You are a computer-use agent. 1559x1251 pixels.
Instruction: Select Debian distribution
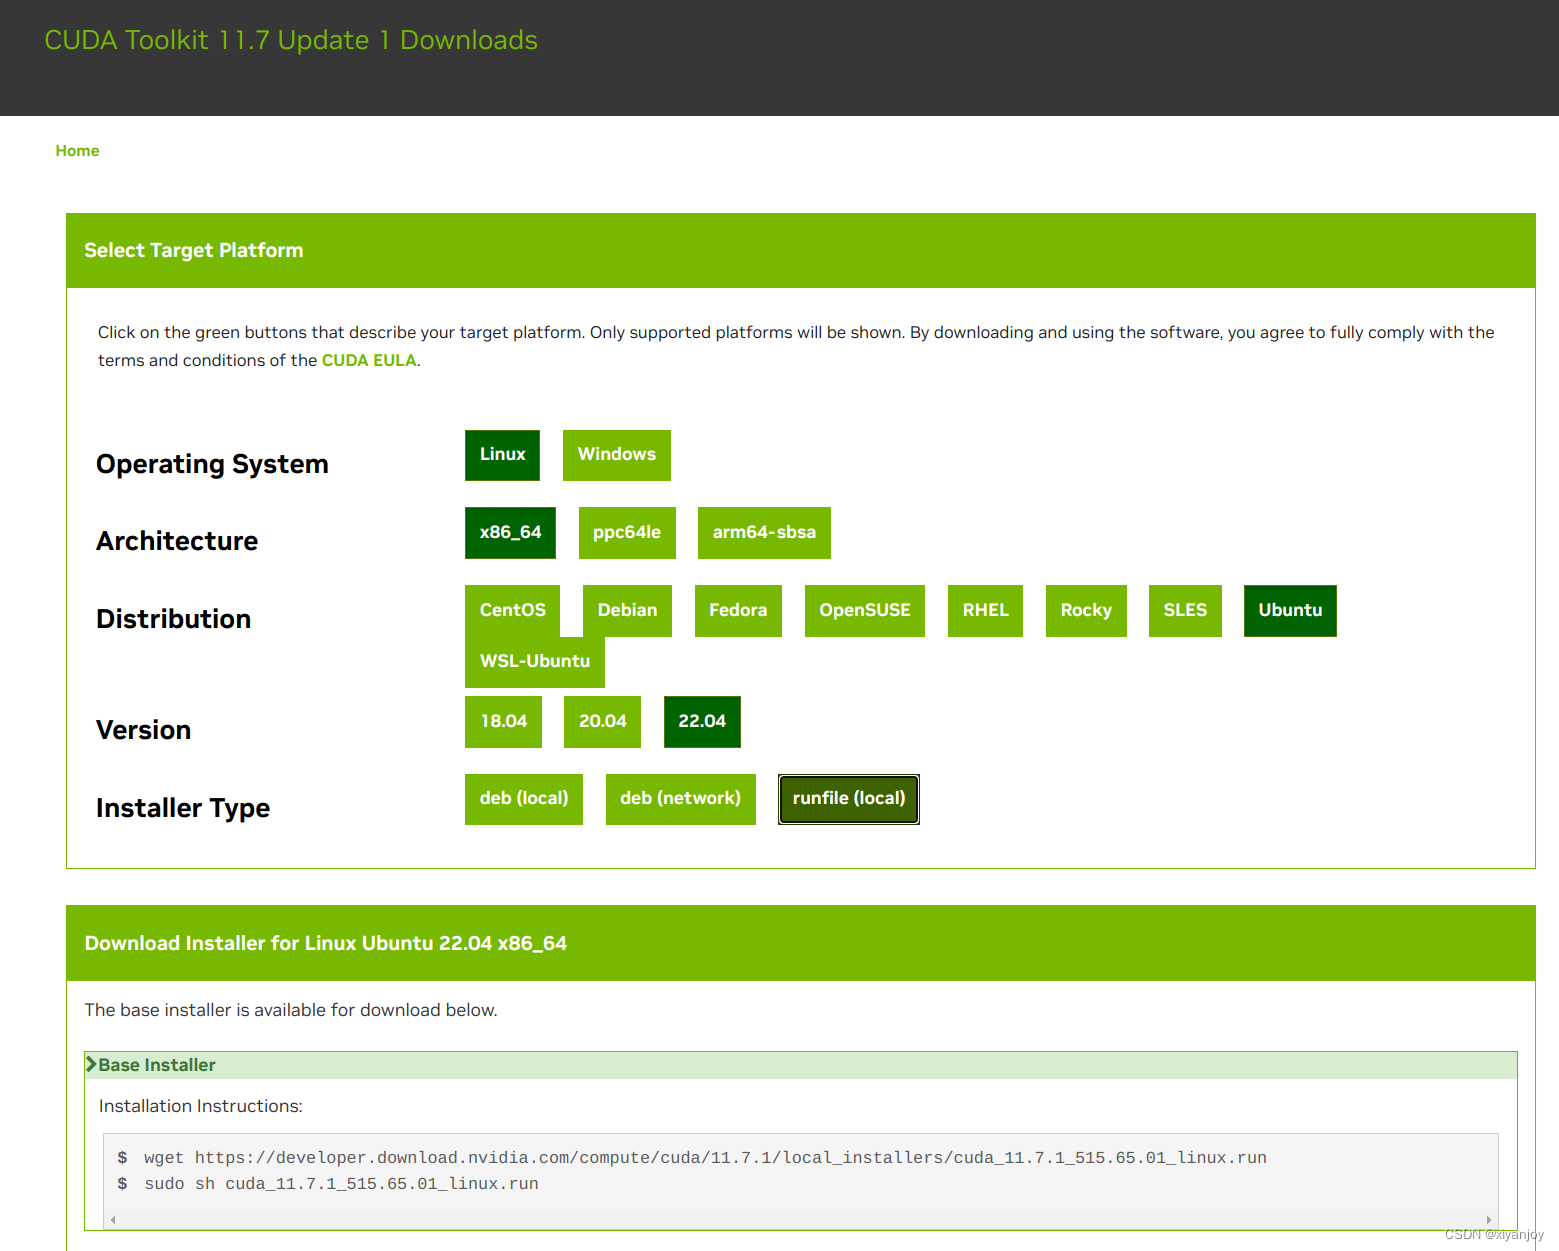627,611
